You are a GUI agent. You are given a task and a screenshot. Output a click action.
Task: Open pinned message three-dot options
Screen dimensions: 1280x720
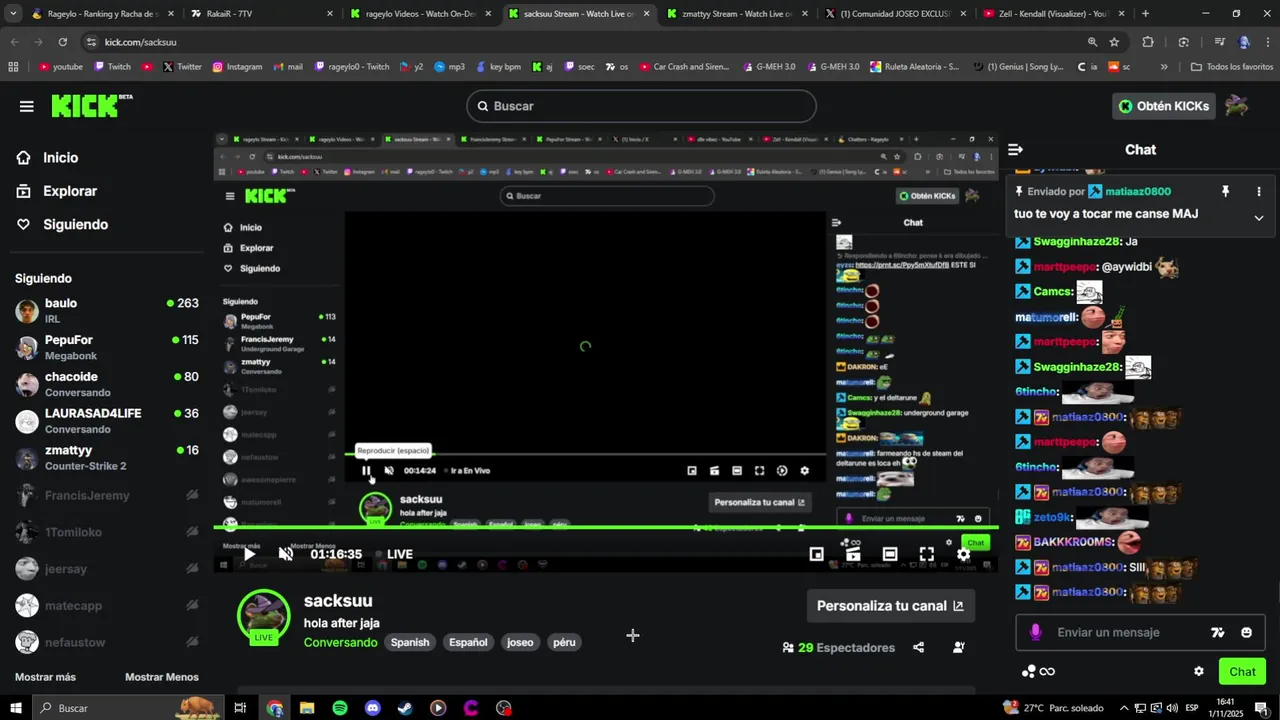pos(1259,191)
